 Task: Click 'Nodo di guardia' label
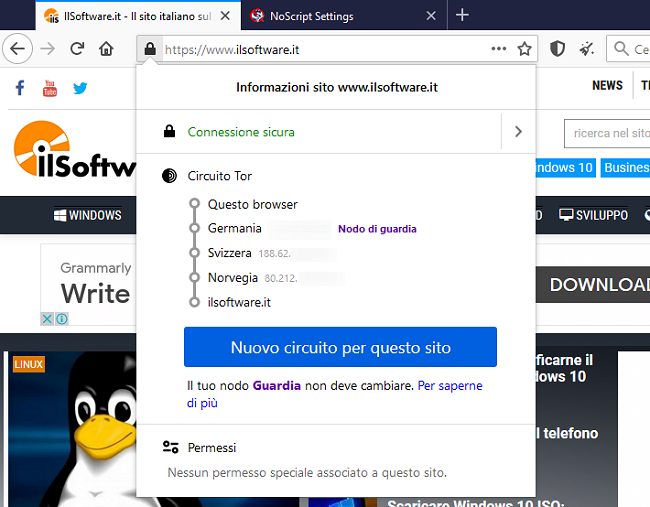(x=377, y=229)
